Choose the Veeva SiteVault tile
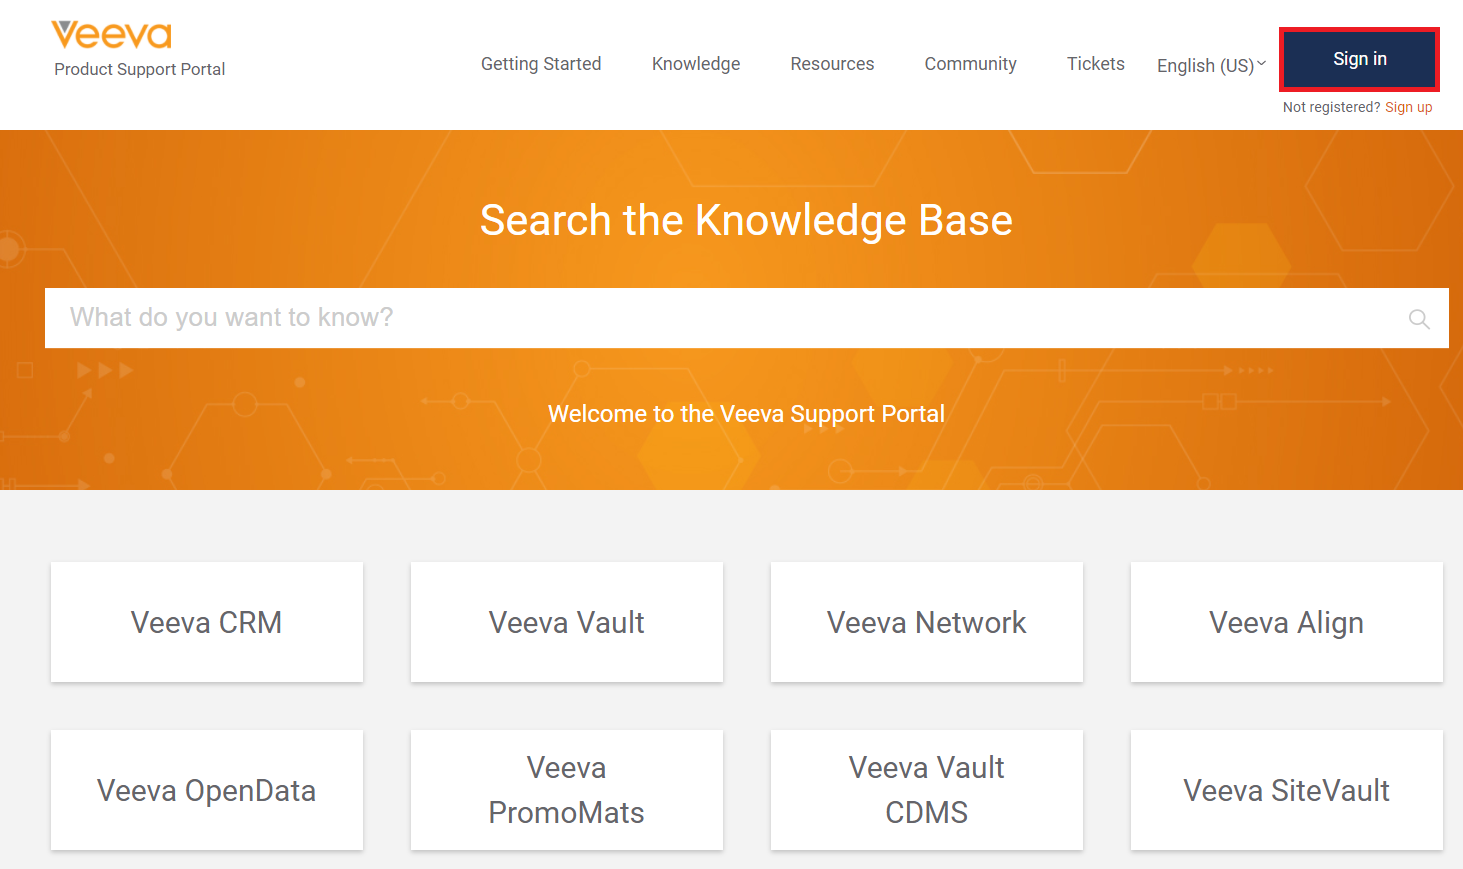 coord(1287,790)
